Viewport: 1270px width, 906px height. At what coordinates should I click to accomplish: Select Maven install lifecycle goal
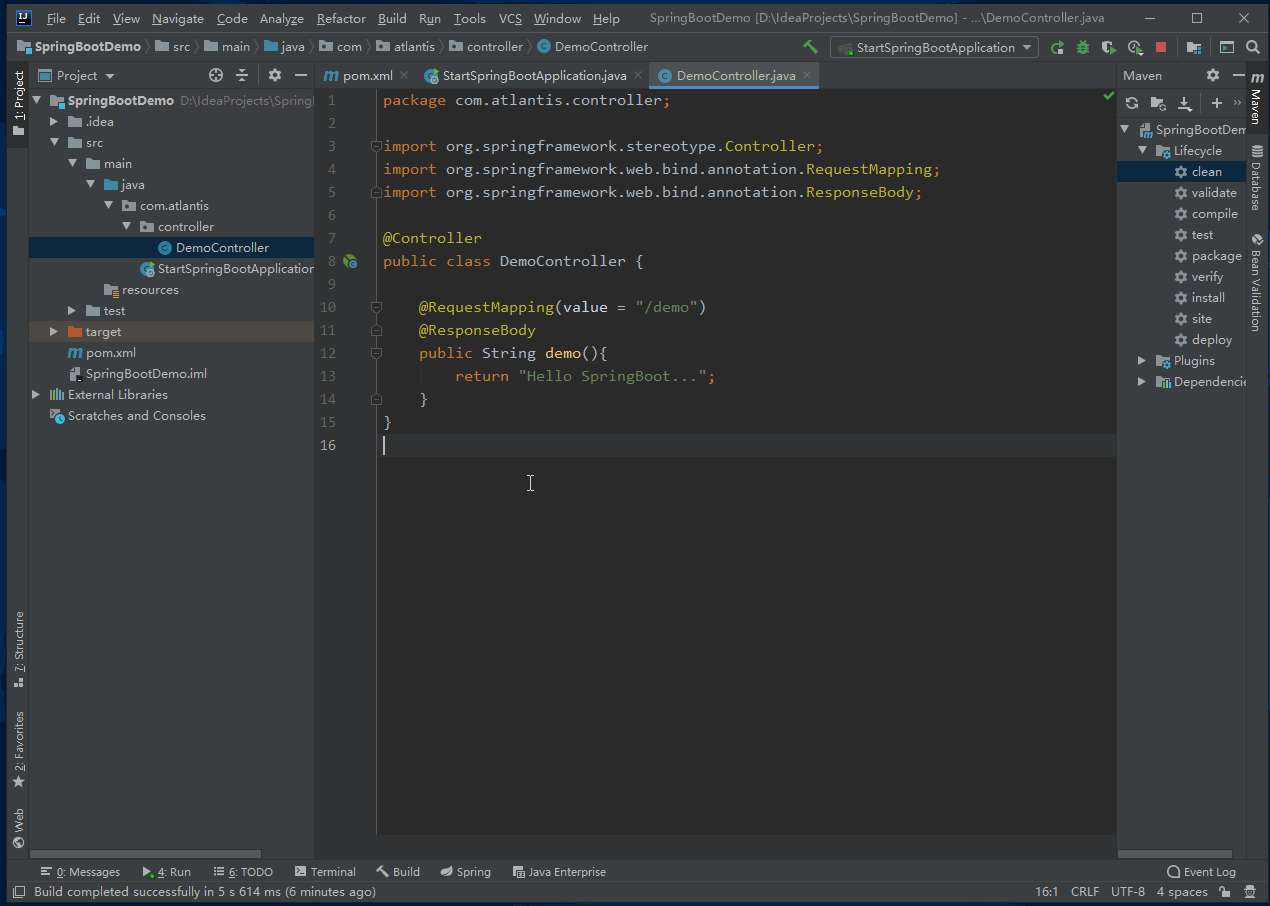coord(1208,298)
